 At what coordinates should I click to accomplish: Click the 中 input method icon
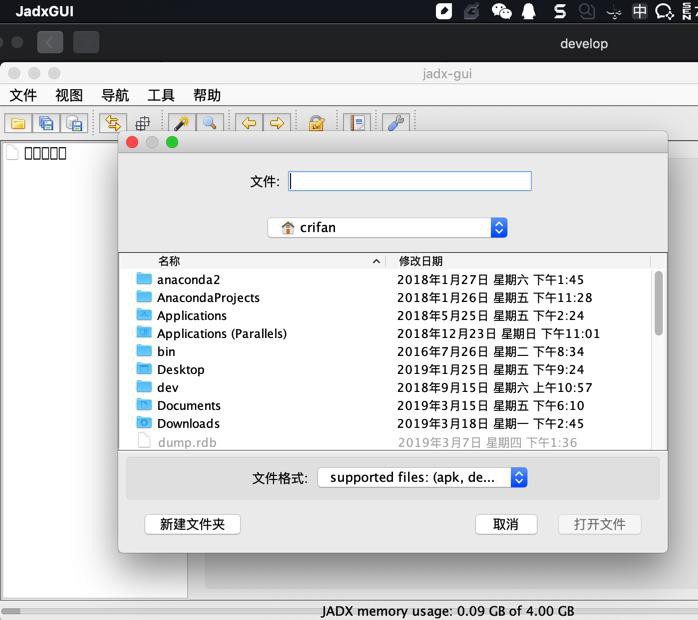coord(640,11)
